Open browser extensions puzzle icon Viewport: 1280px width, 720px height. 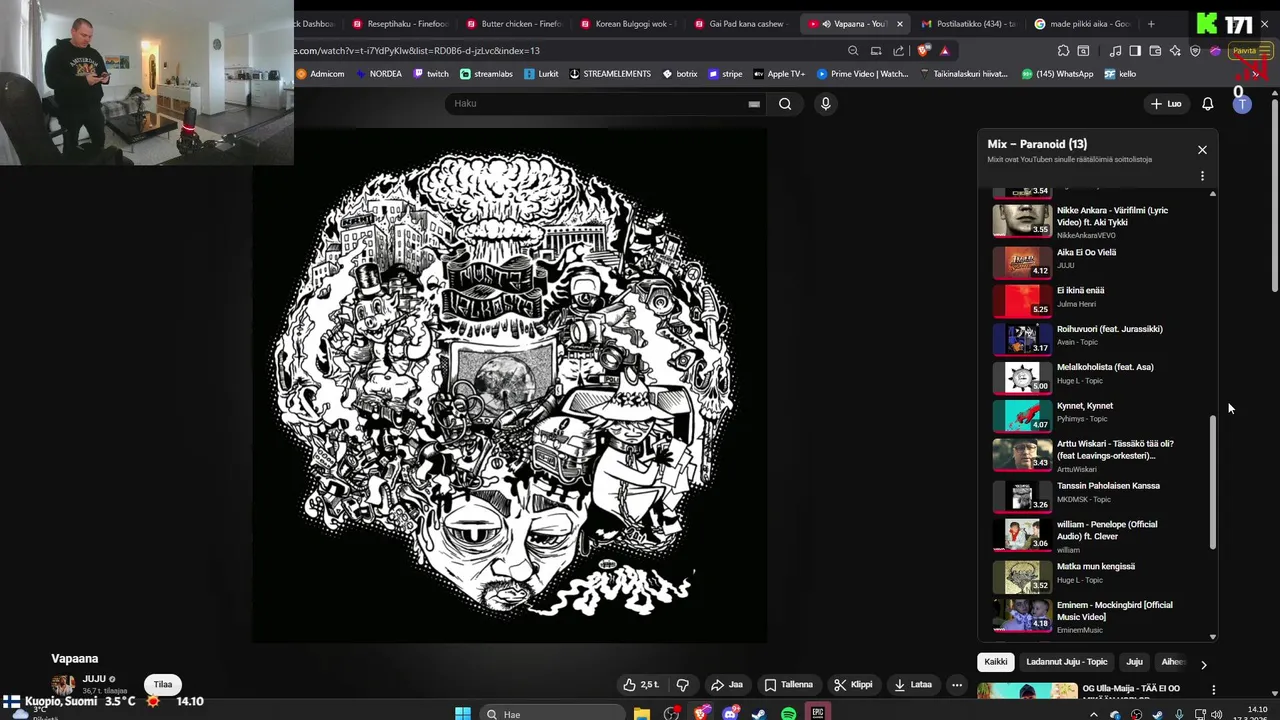(1063, 51)
